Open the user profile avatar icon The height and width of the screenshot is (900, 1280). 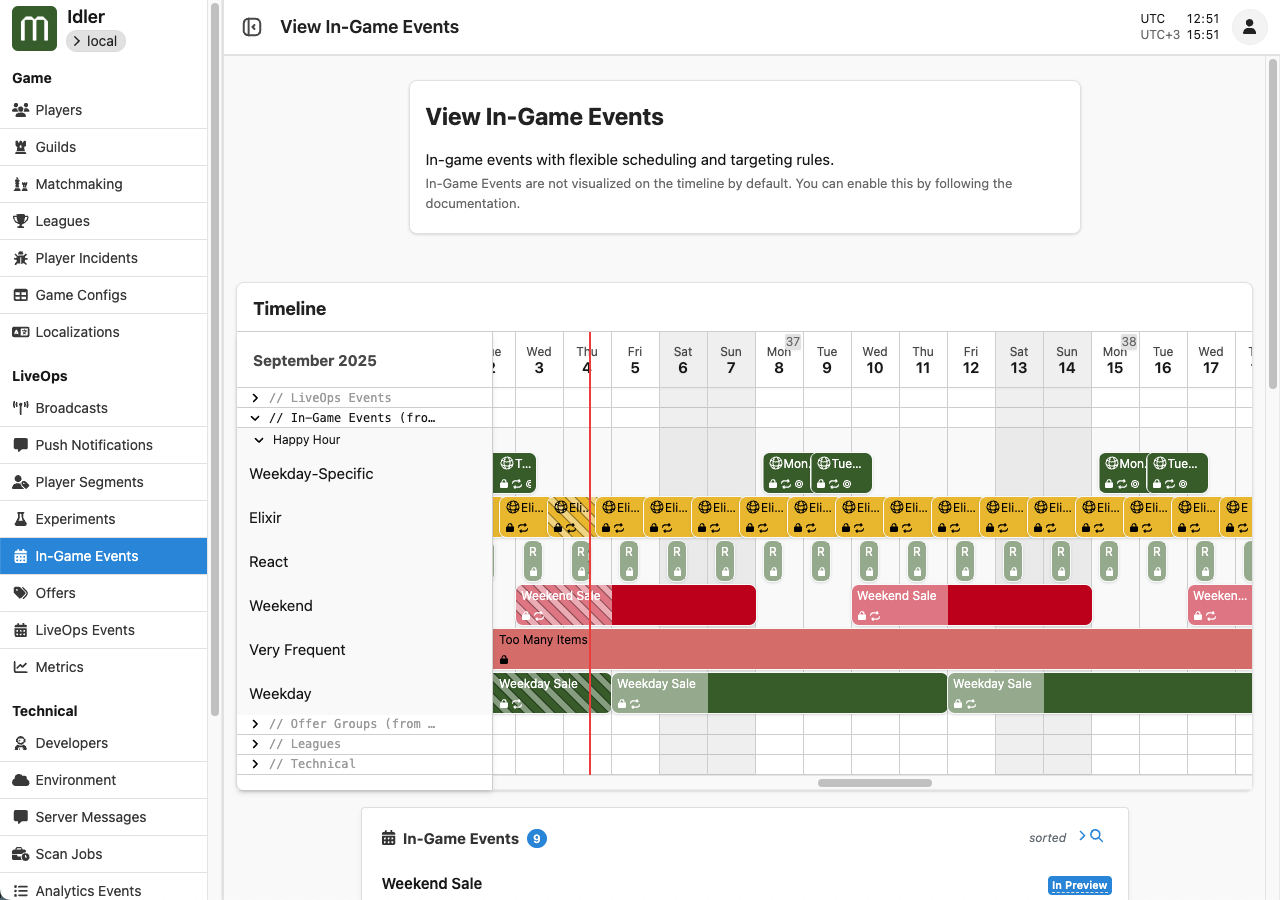1249,28
